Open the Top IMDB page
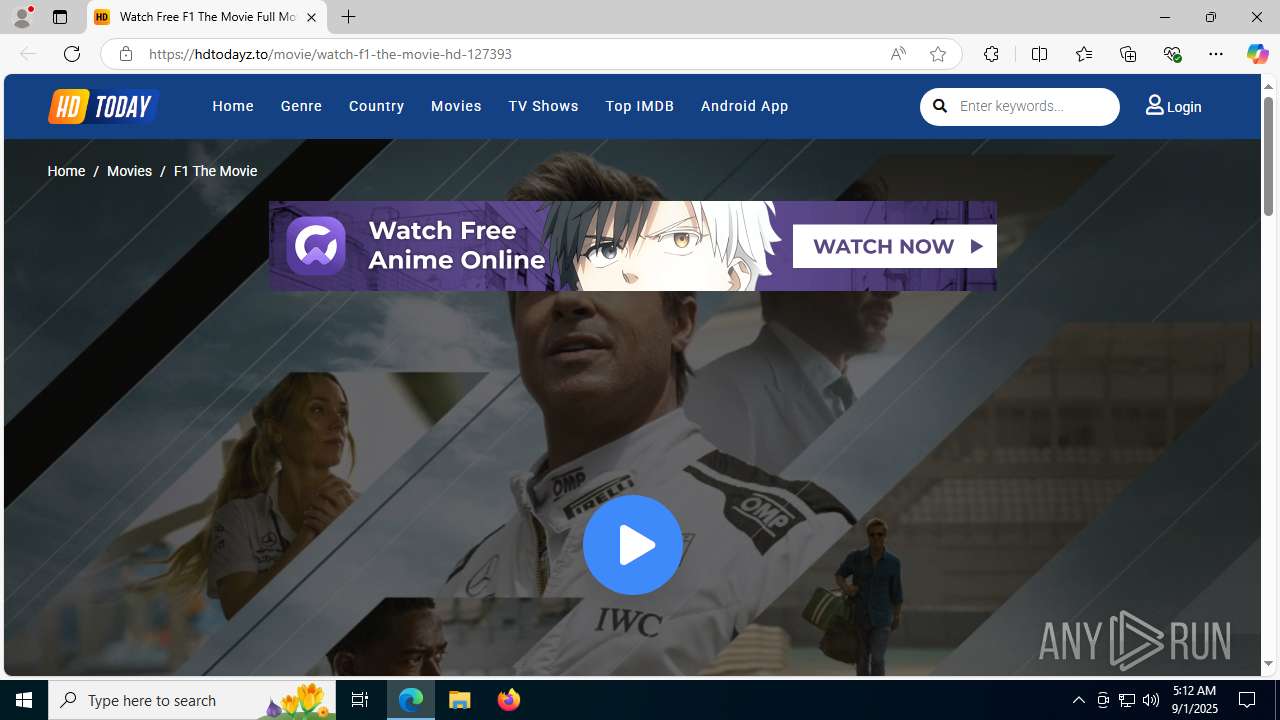 point(639,106)
